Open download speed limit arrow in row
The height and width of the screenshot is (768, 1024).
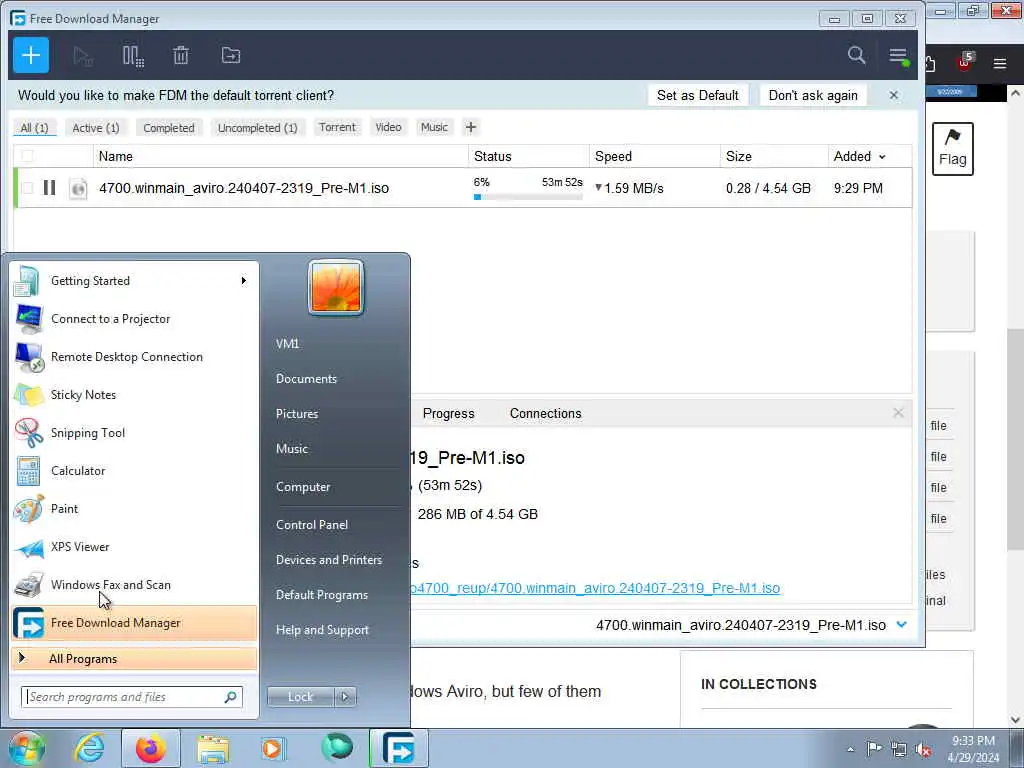click(598, 187)
